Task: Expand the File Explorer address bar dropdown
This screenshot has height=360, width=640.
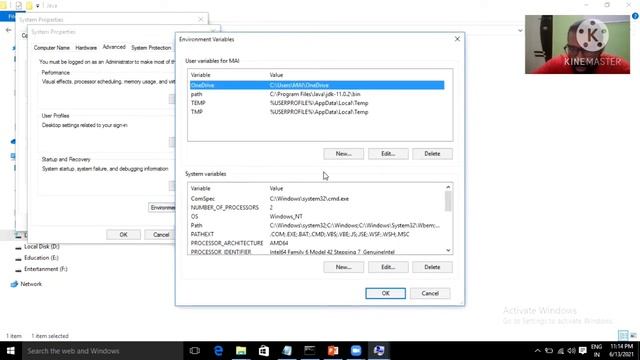Action: (x=520, y=30)
